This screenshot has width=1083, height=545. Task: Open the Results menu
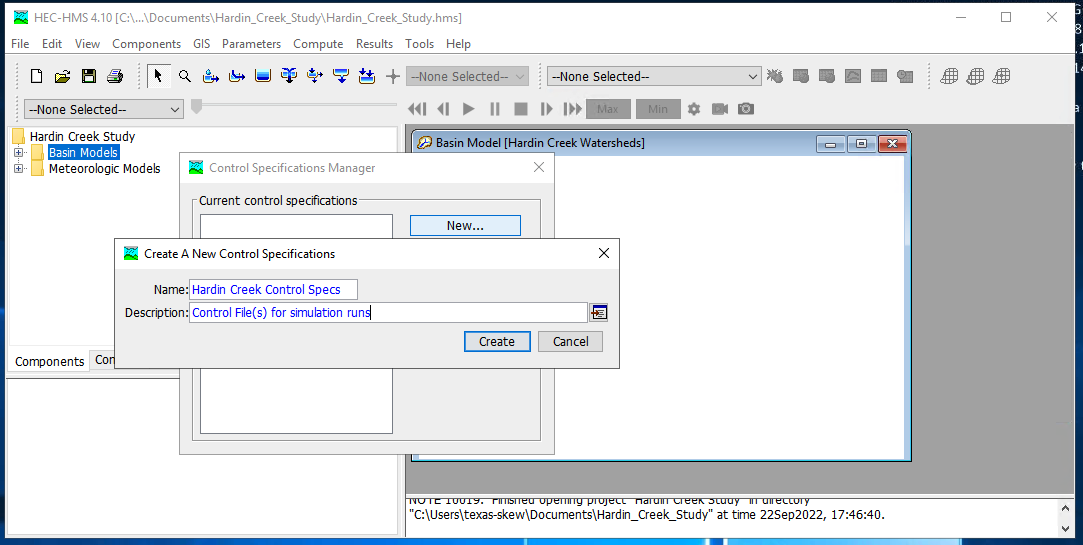click(x=374, y=44)
